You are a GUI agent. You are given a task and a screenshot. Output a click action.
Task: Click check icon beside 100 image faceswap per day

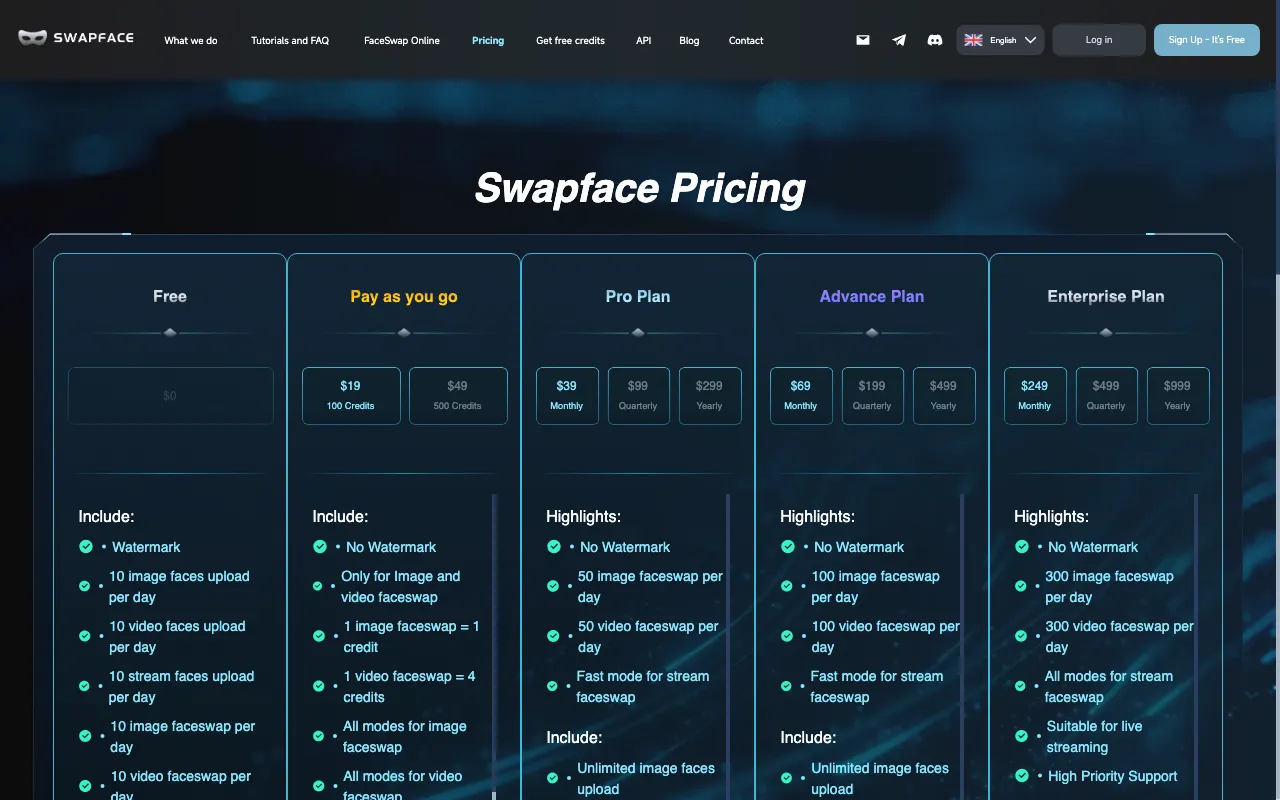tap(787, 586)
